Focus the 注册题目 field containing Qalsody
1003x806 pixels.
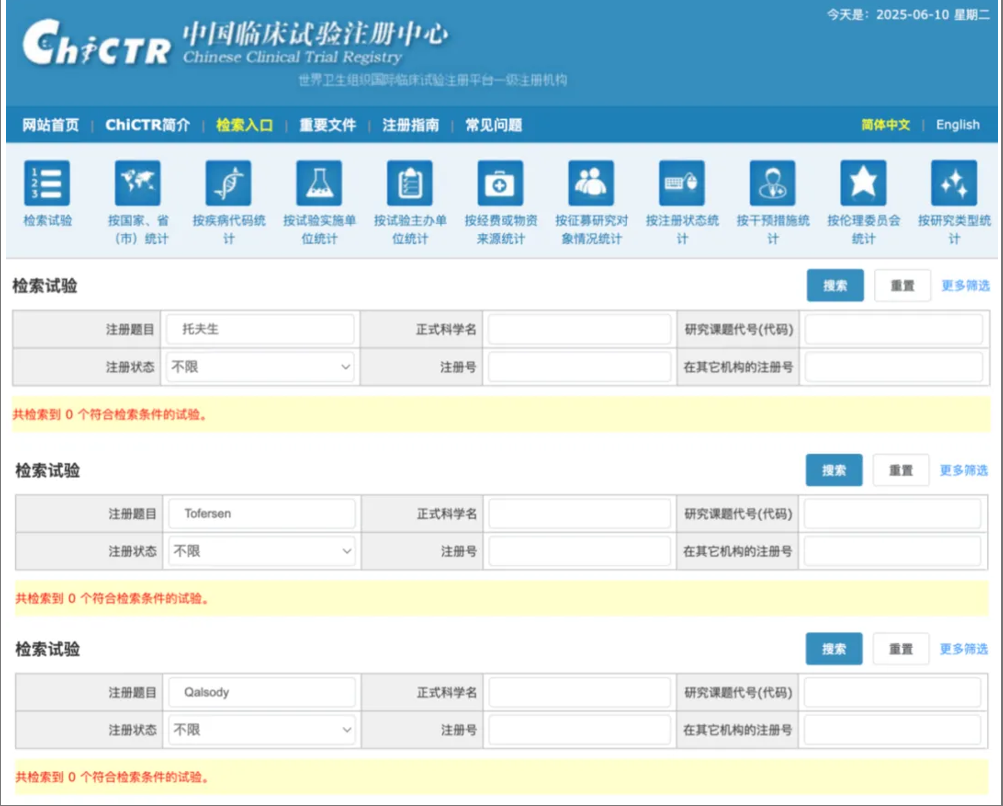tap(262, 692)
